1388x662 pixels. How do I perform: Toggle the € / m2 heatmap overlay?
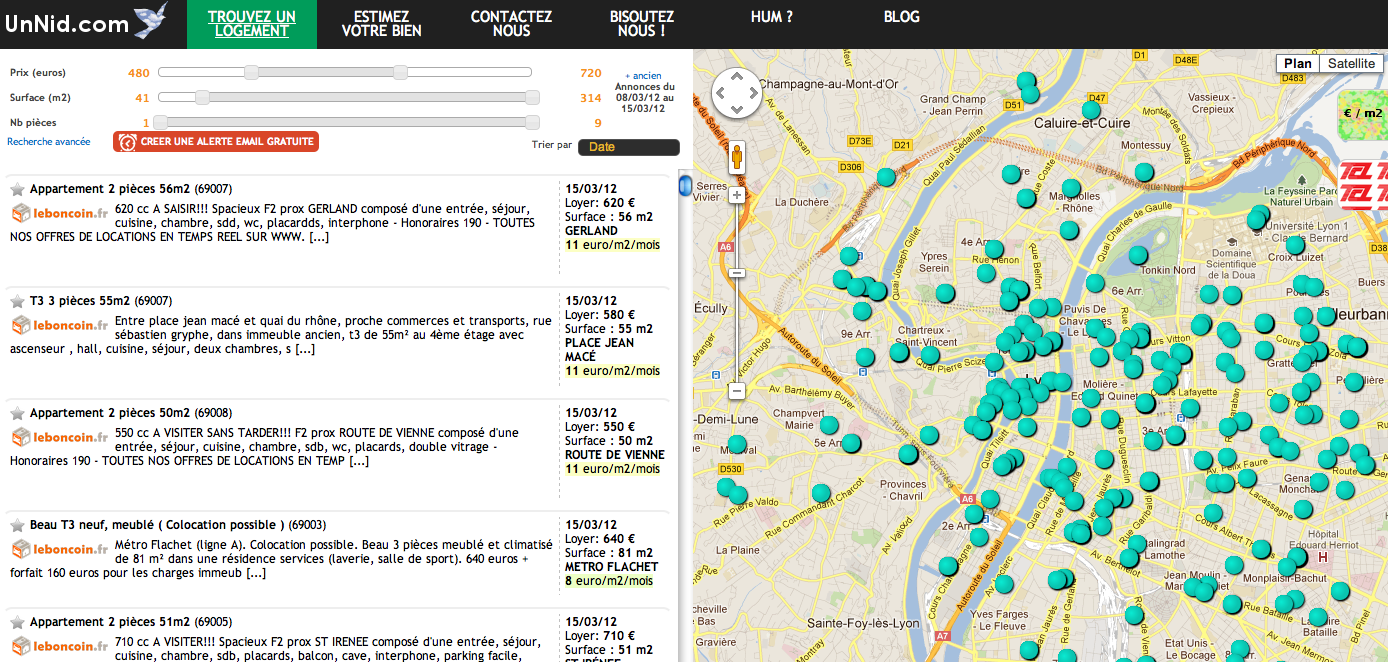(x=1362, y=114)
